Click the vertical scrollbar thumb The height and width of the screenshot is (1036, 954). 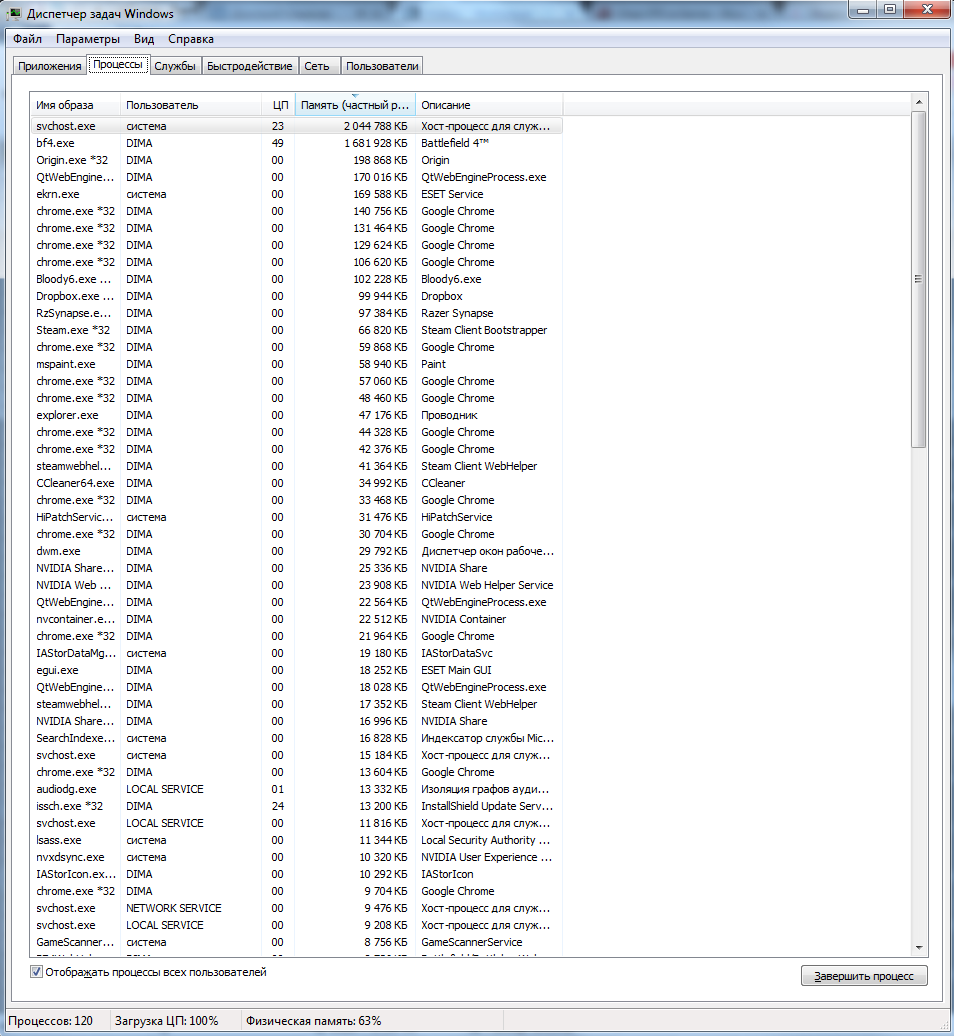(918, 279)
